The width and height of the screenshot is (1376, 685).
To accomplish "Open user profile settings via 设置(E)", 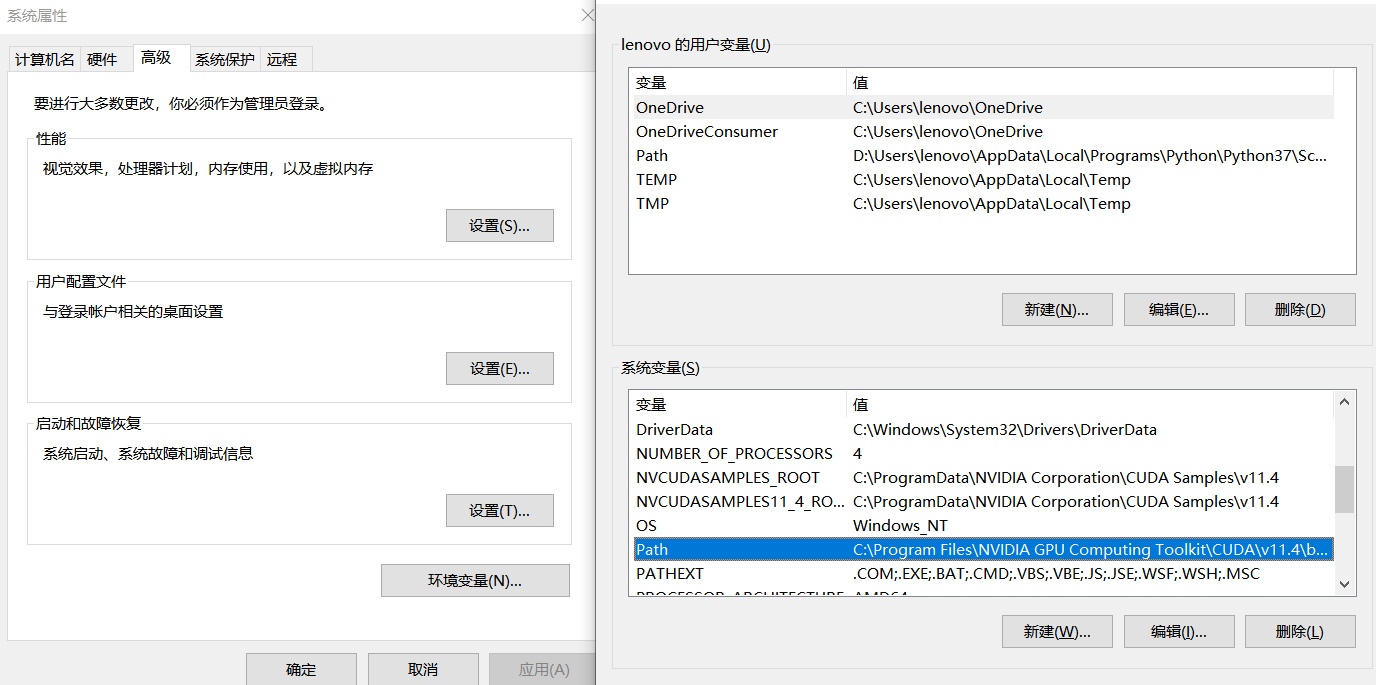I will [x=499, y=368].
